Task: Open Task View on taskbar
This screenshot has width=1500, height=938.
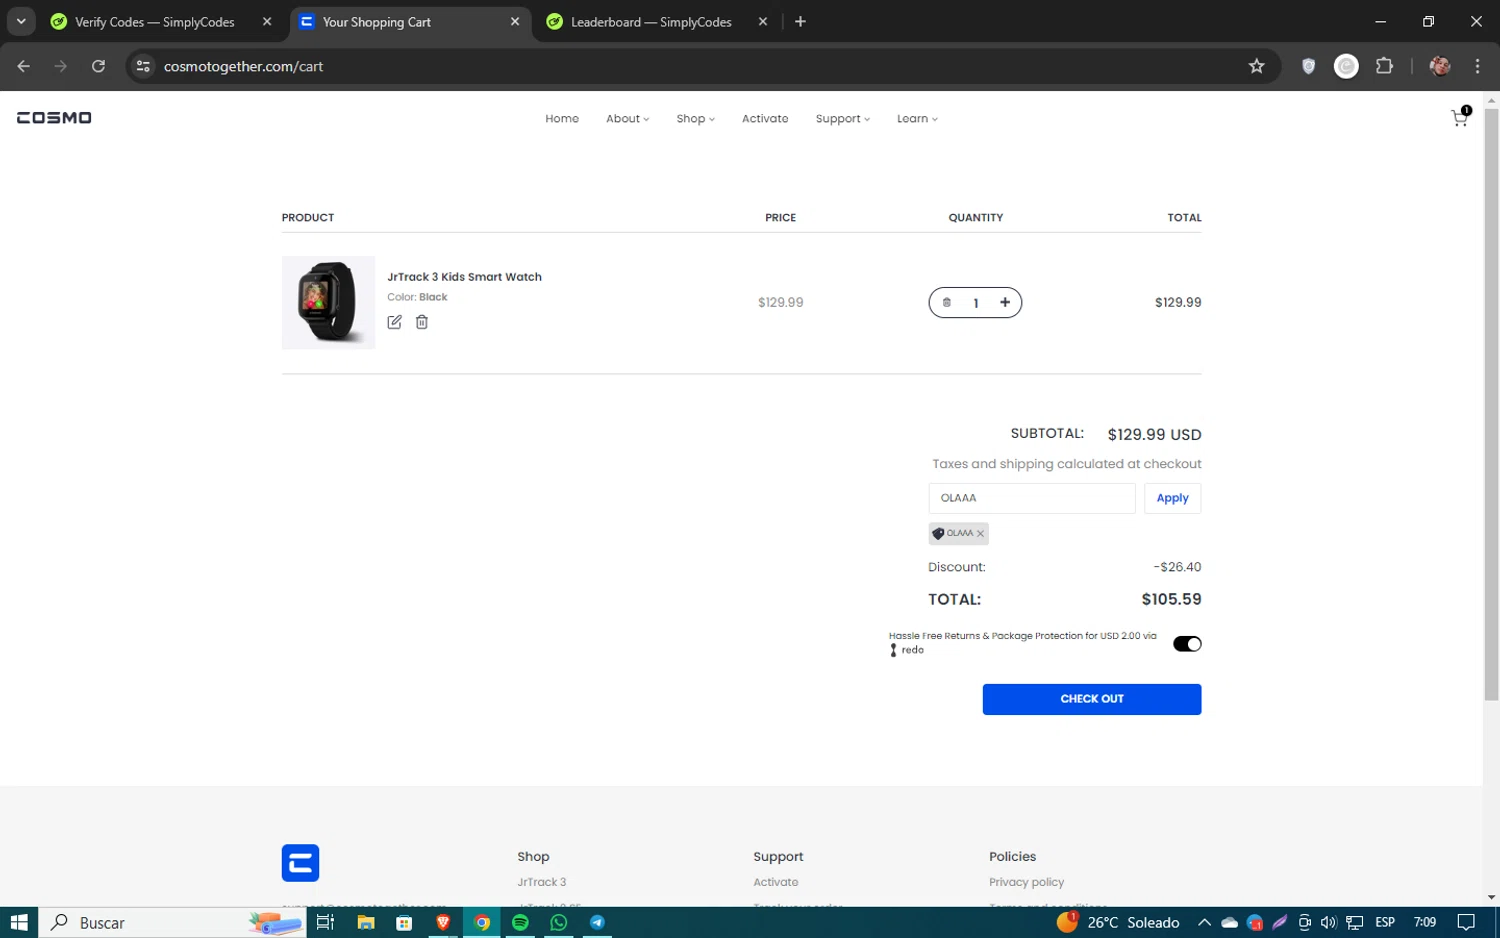Action: 325,922
